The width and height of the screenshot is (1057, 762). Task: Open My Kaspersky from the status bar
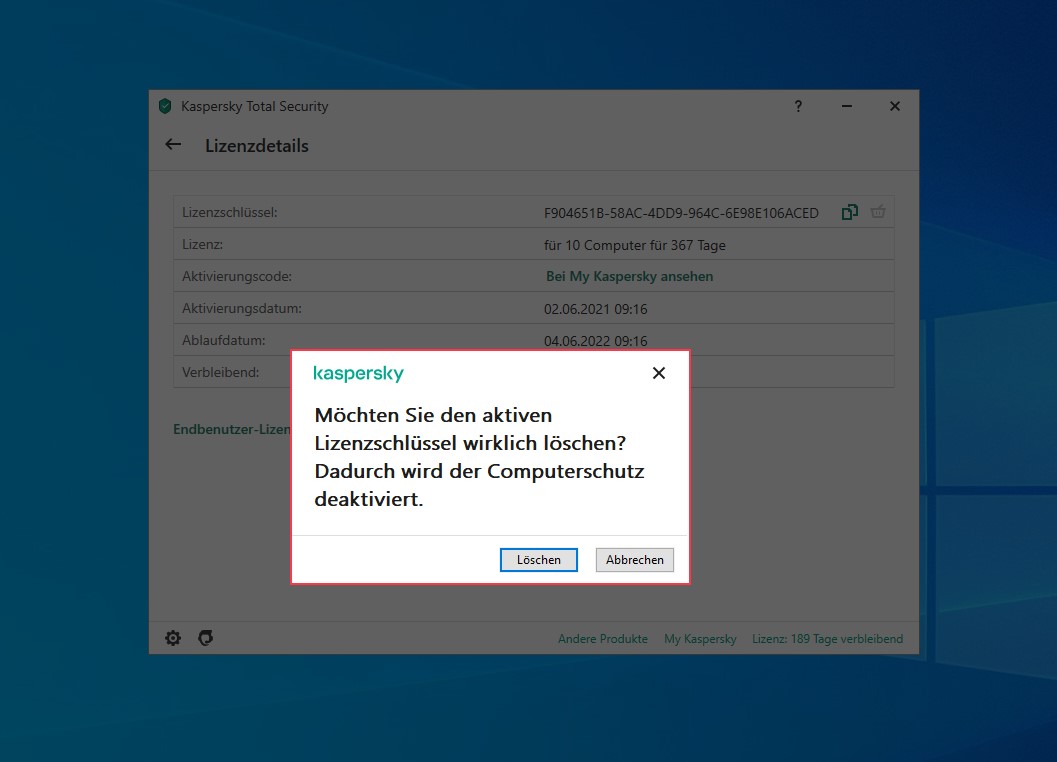700,638
